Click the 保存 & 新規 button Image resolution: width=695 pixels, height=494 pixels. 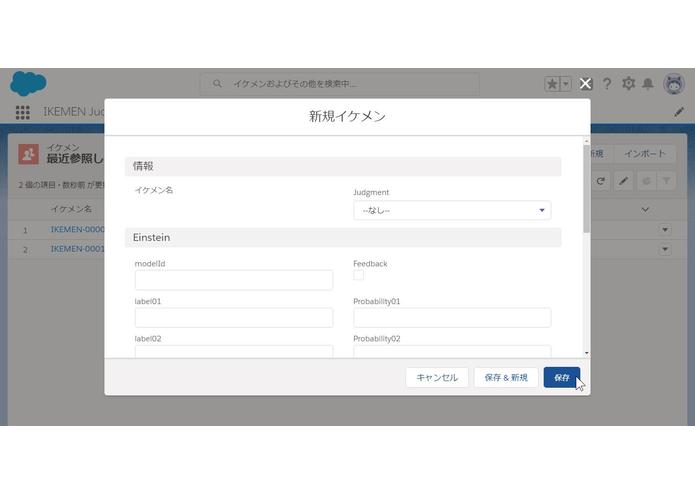[506, 377]
